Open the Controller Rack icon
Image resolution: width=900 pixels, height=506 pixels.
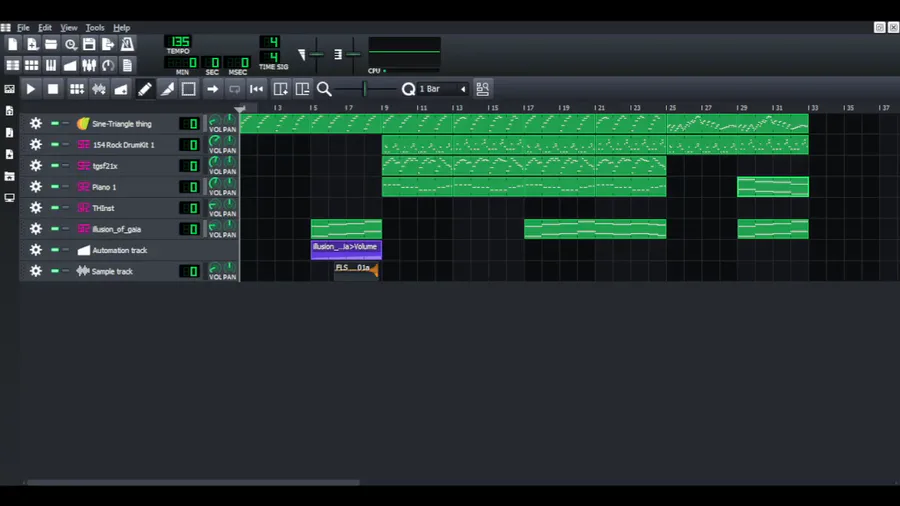pos(108,65)
